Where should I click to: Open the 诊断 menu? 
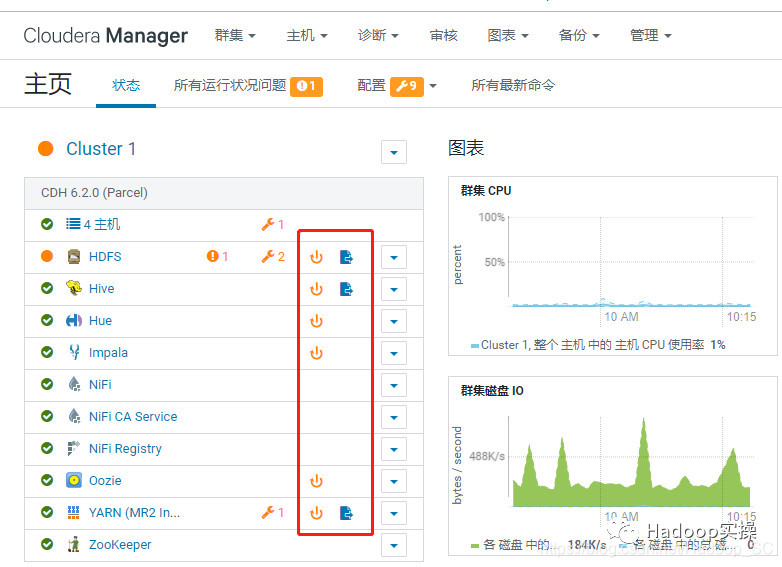(378, 35)
